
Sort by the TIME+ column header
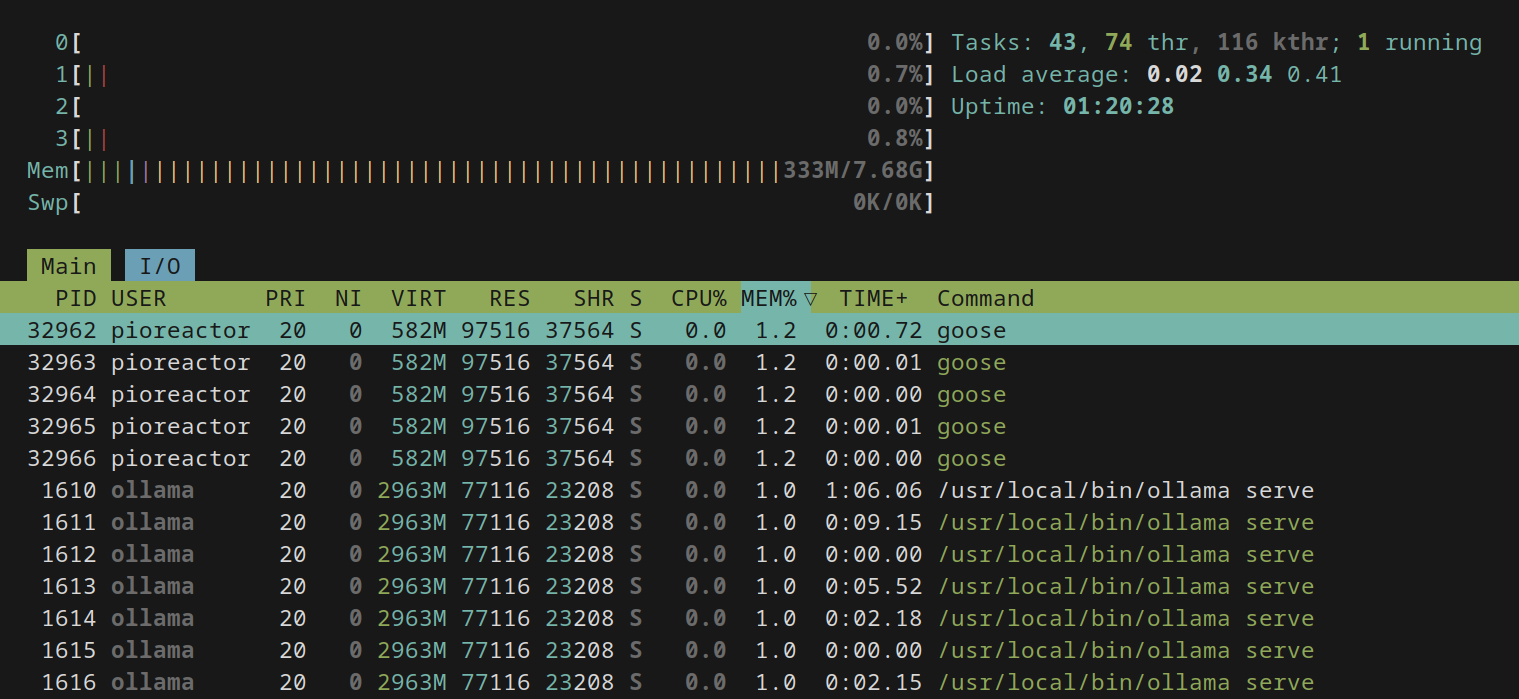873,298
